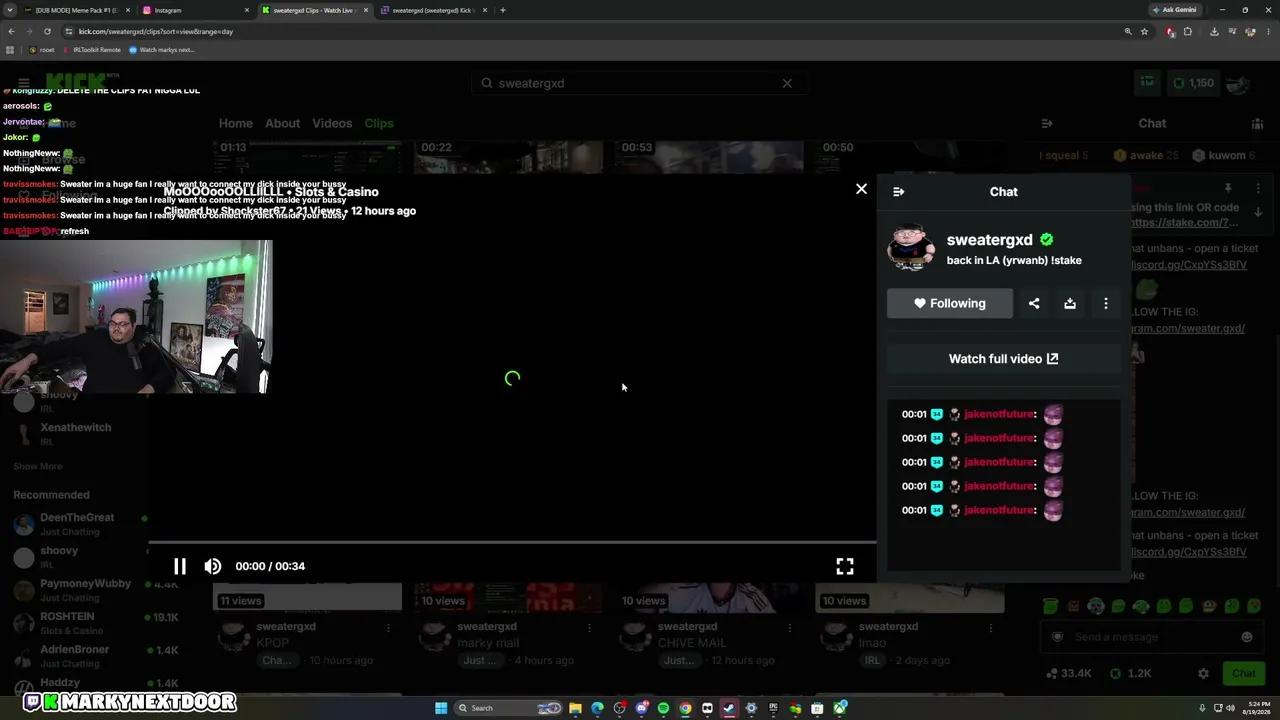Mute the clip volume
Viewport: 1280px width, 720px height.
point(213,566)
